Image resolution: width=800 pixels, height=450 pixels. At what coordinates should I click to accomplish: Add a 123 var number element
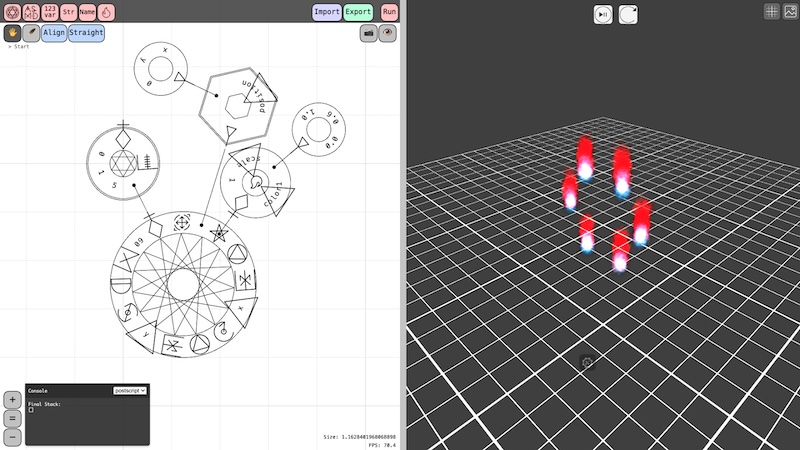tap(50, 12)
